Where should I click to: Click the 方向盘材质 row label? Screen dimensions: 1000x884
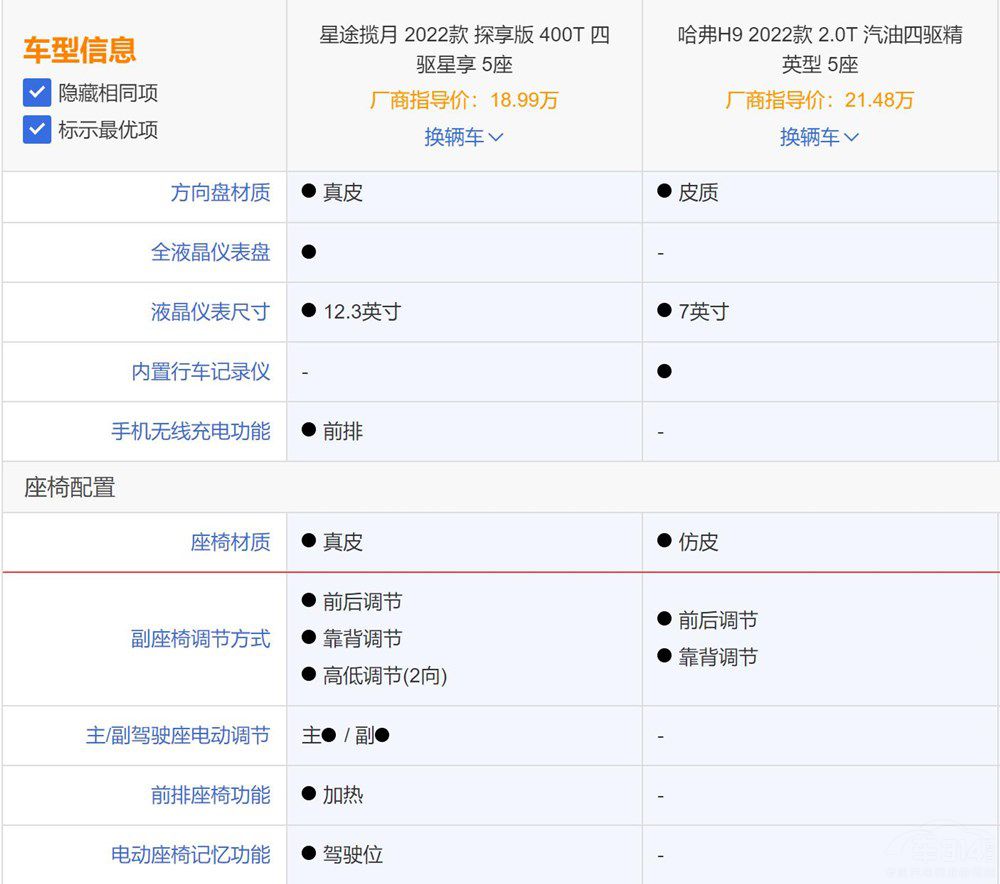click(x=220, y=192)
